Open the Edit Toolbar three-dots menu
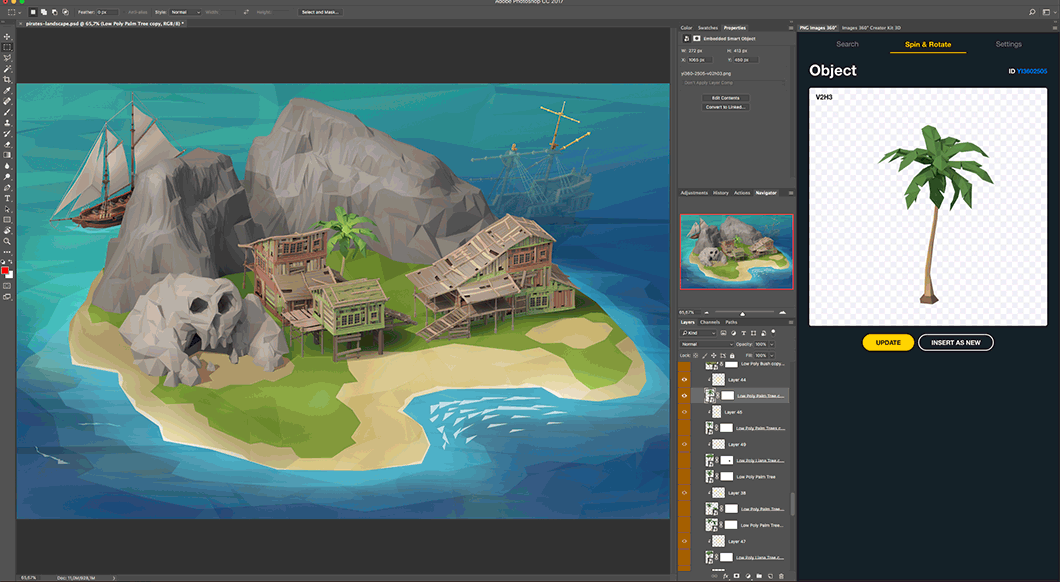 point(7,252)
